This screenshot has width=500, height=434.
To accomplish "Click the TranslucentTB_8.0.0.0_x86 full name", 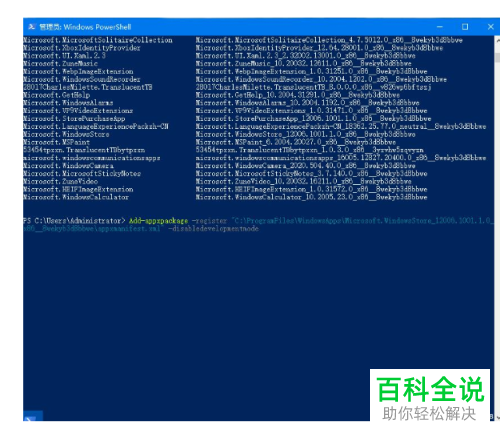I will click(x=314, y=87).
